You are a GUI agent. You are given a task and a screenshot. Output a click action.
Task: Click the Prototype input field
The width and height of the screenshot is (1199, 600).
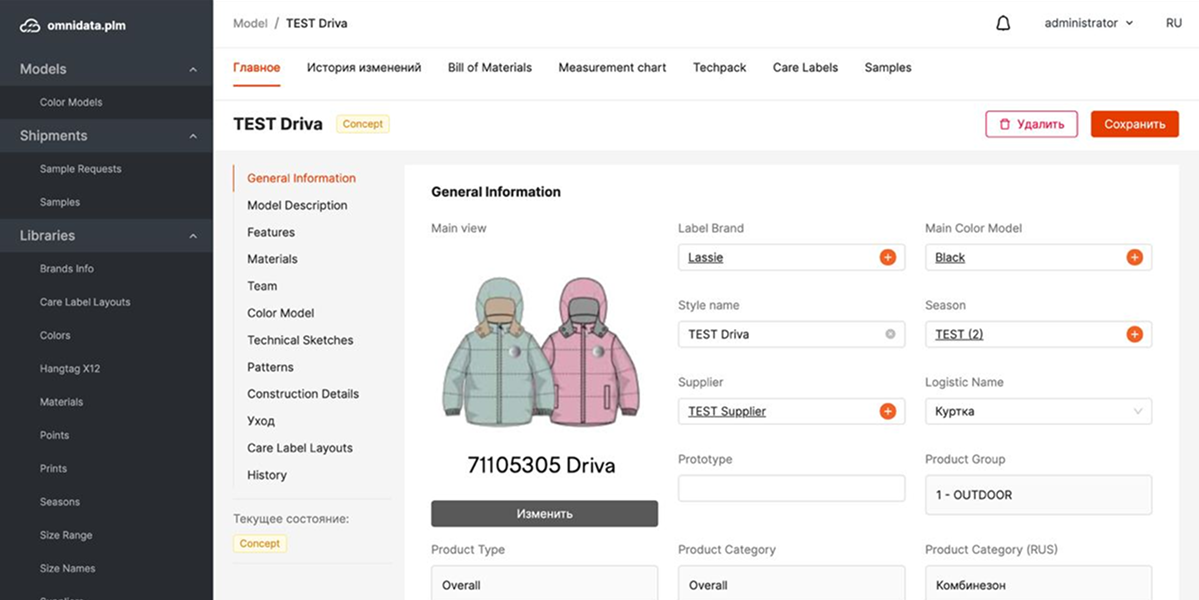(x=791, y=488)
